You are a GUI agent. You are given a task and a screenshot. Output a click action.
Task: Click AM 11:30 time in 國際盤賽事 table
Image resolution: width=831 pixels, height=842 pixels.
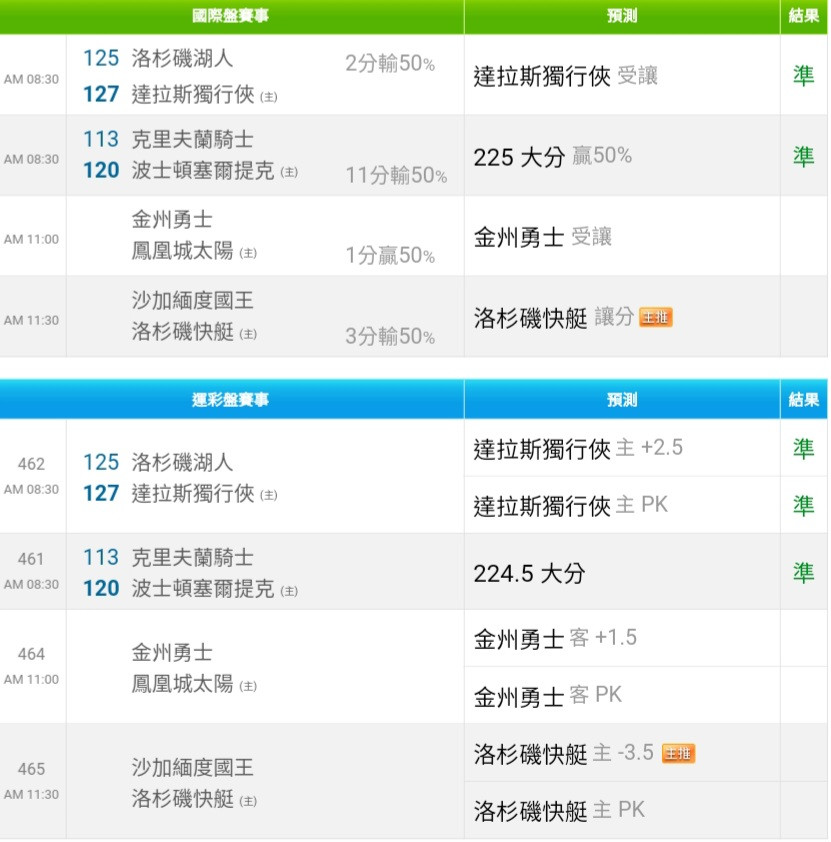coord(31,320)
